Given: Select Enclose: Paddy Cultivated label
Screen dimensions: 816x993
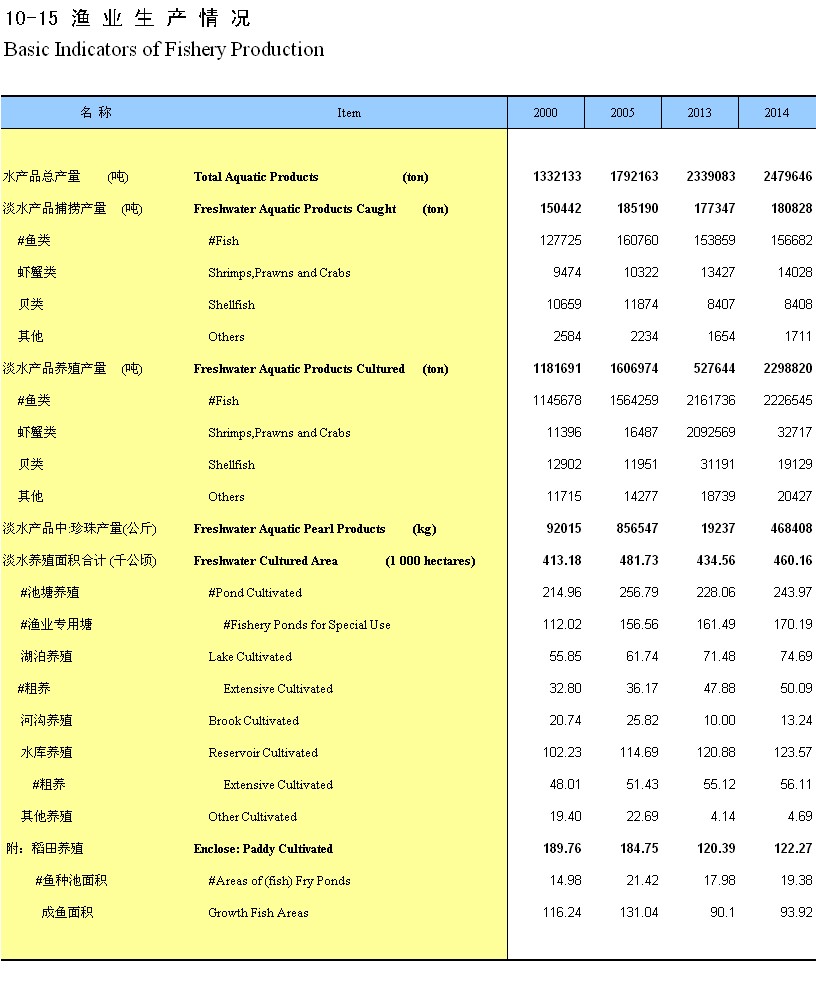Looking at the screenshot, I should tap(263, 849).
